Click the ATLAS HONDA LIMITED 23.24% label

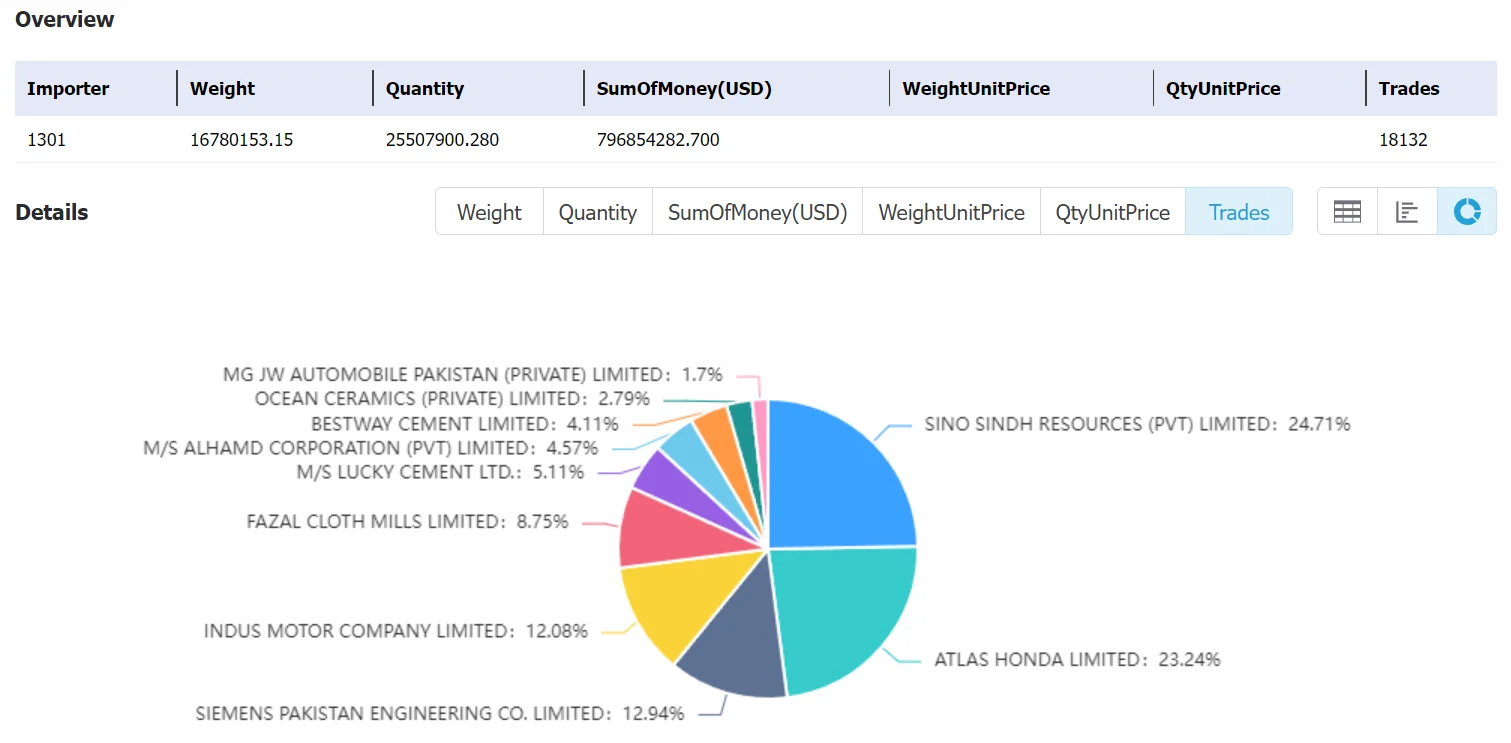[1077, 660]
